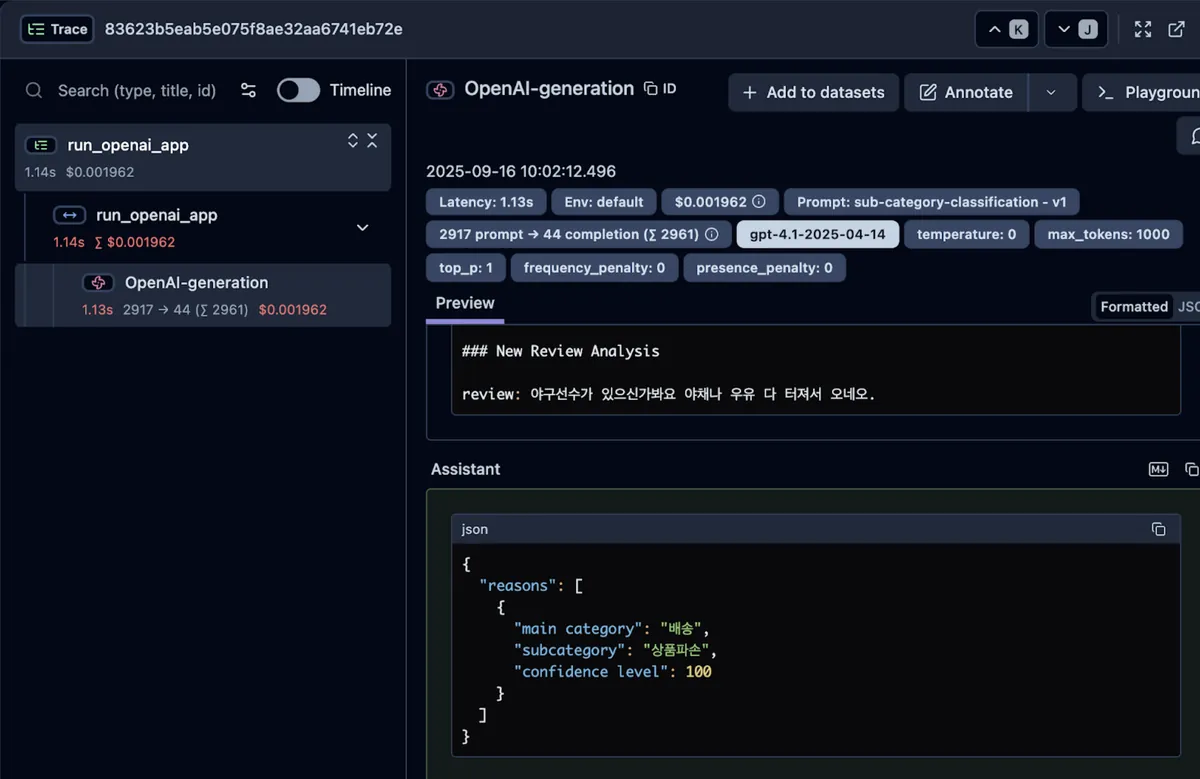Click the markdown download icon above the Assistant output

[x=1158, y=469]
